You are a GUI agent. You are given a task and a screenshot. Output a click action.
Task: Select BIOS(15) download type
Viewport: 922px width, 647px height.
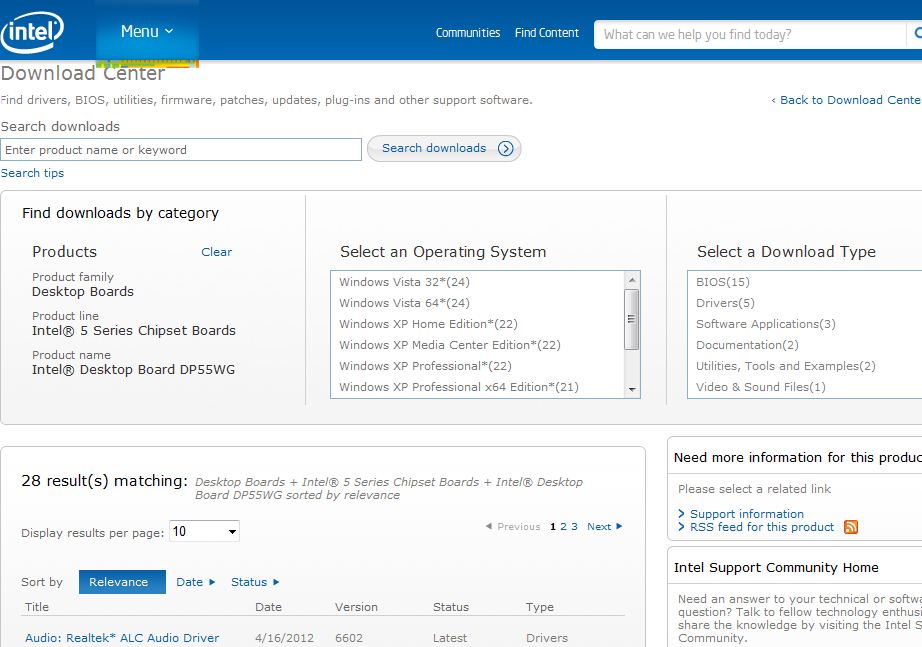tap(723, 282)
